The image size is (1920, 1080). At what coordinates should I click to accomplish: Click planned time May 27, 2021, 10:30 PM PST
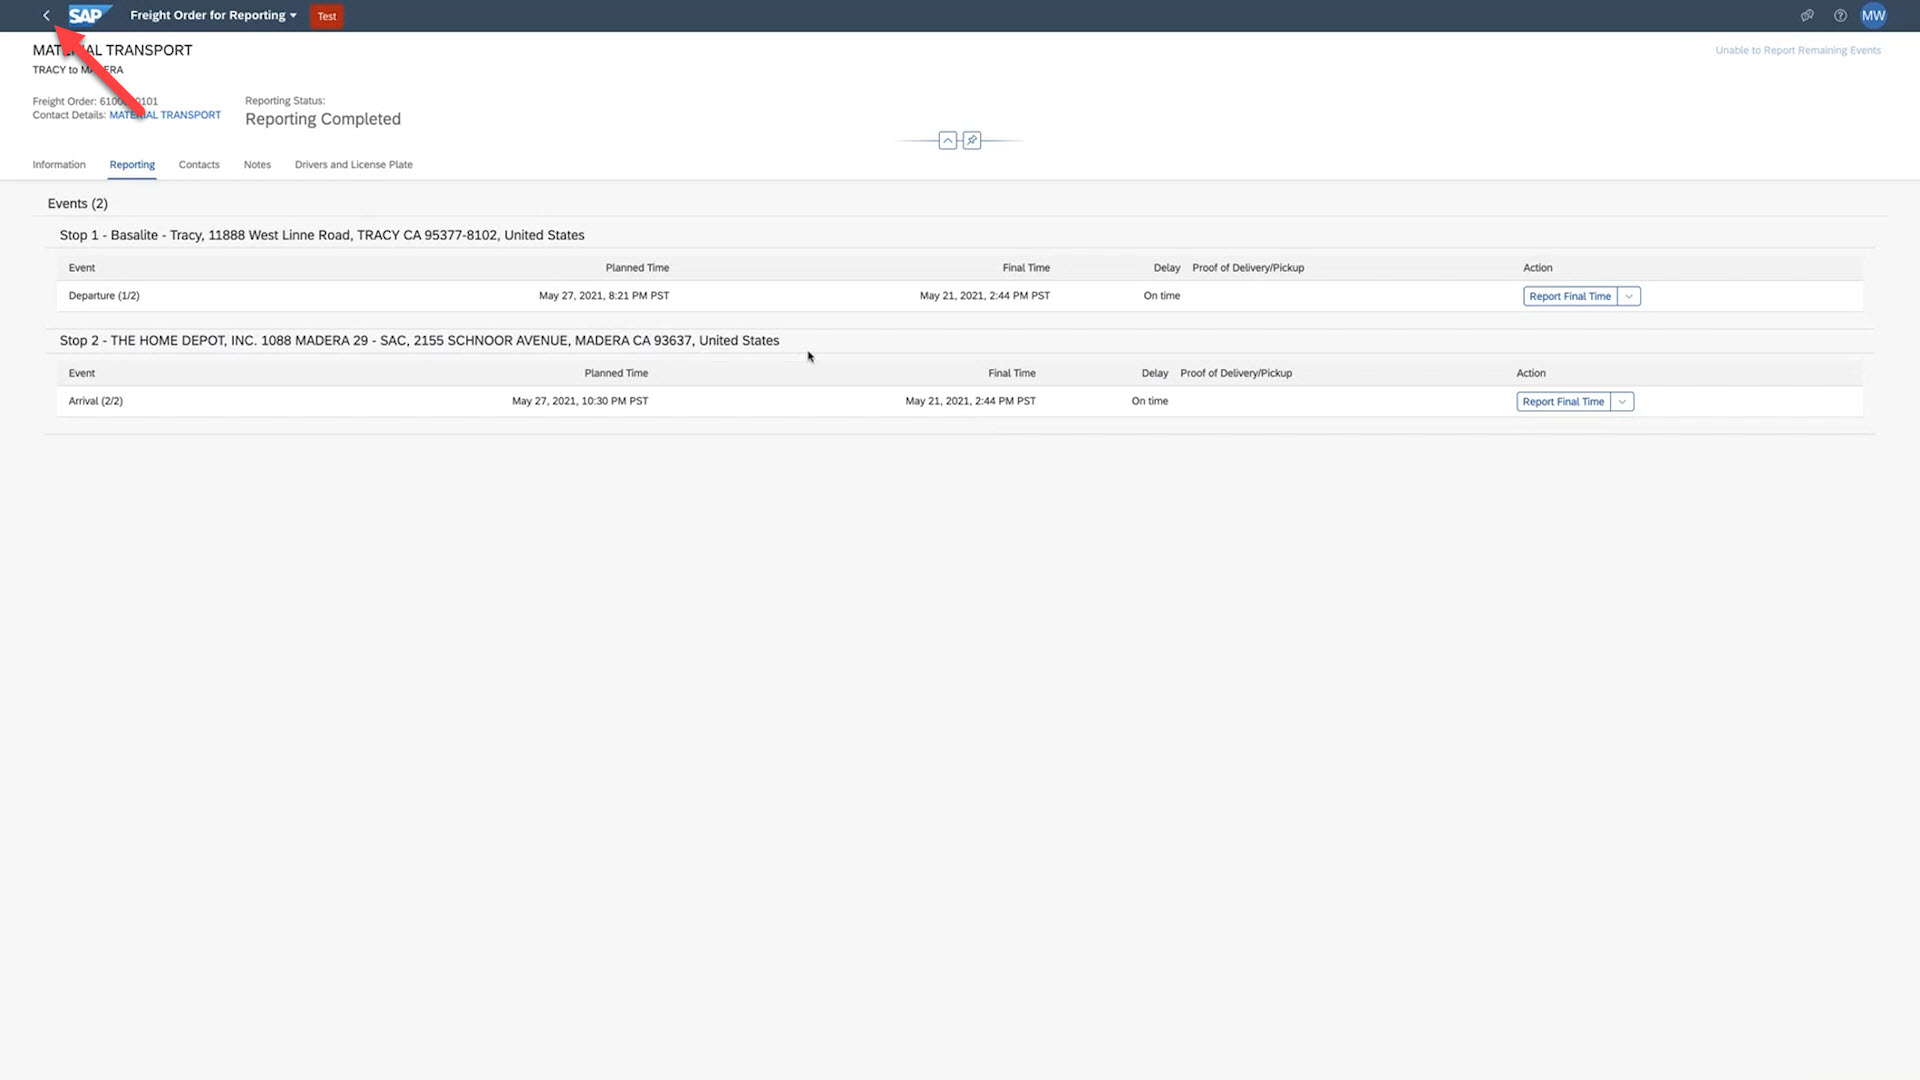pos(580,401)
